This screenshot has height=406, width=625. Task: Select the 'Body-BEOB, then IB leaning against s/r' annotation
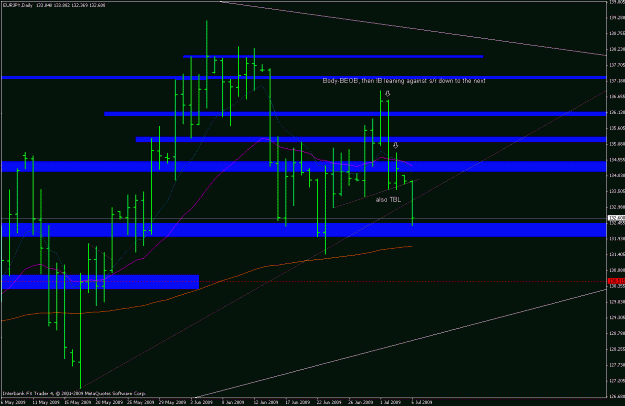pyautogui.click(x=403, y=81)
